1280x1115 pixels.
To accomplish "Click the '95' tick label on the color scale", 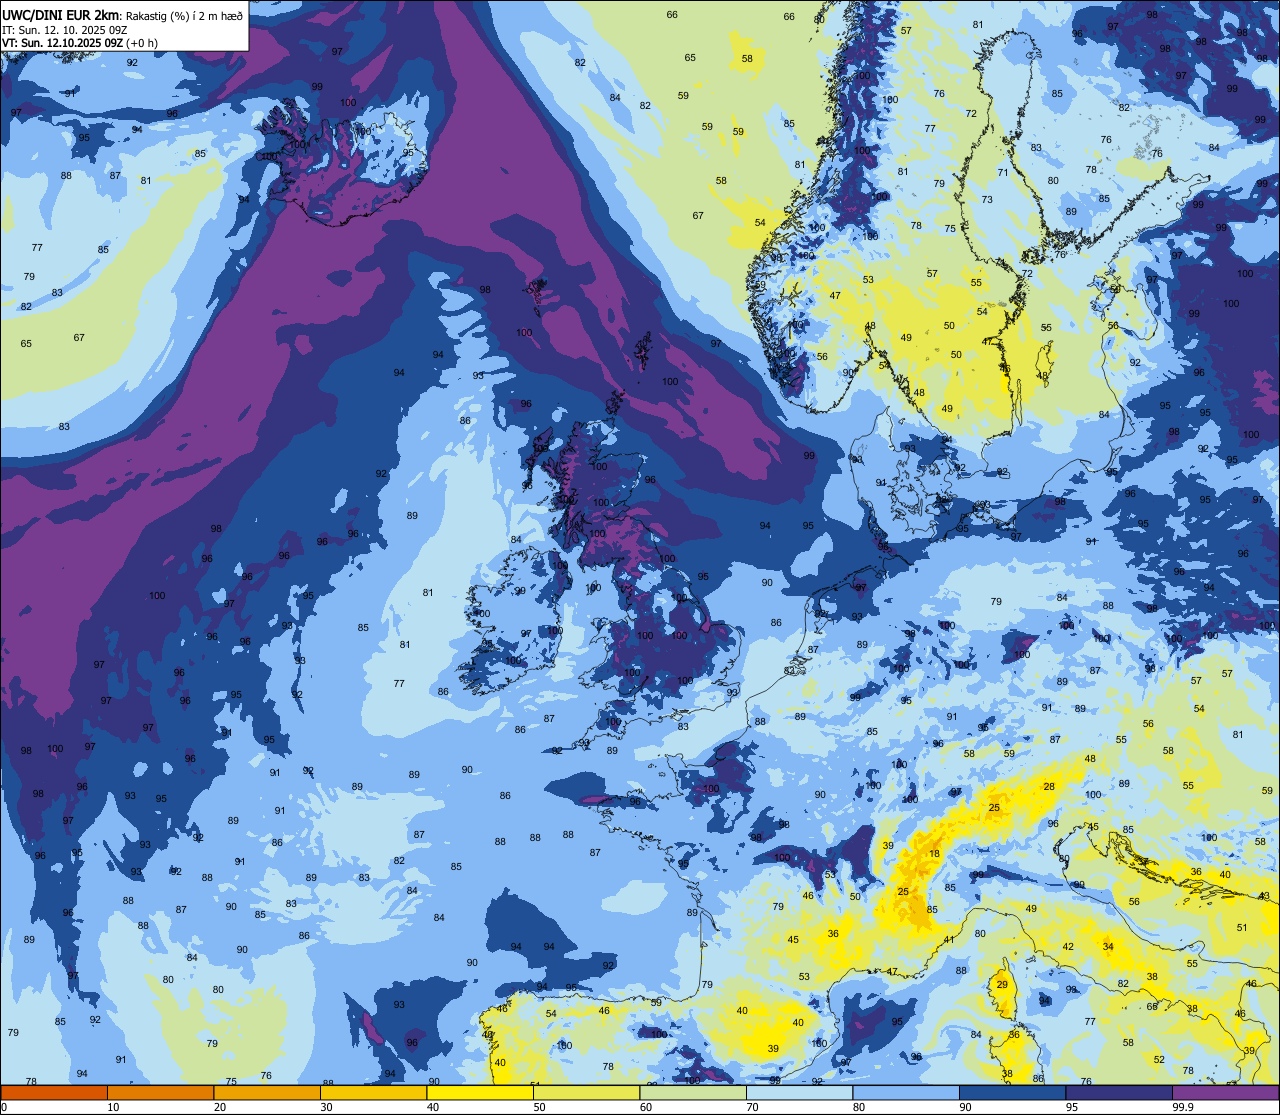I will click(x=1072, y=1107).
